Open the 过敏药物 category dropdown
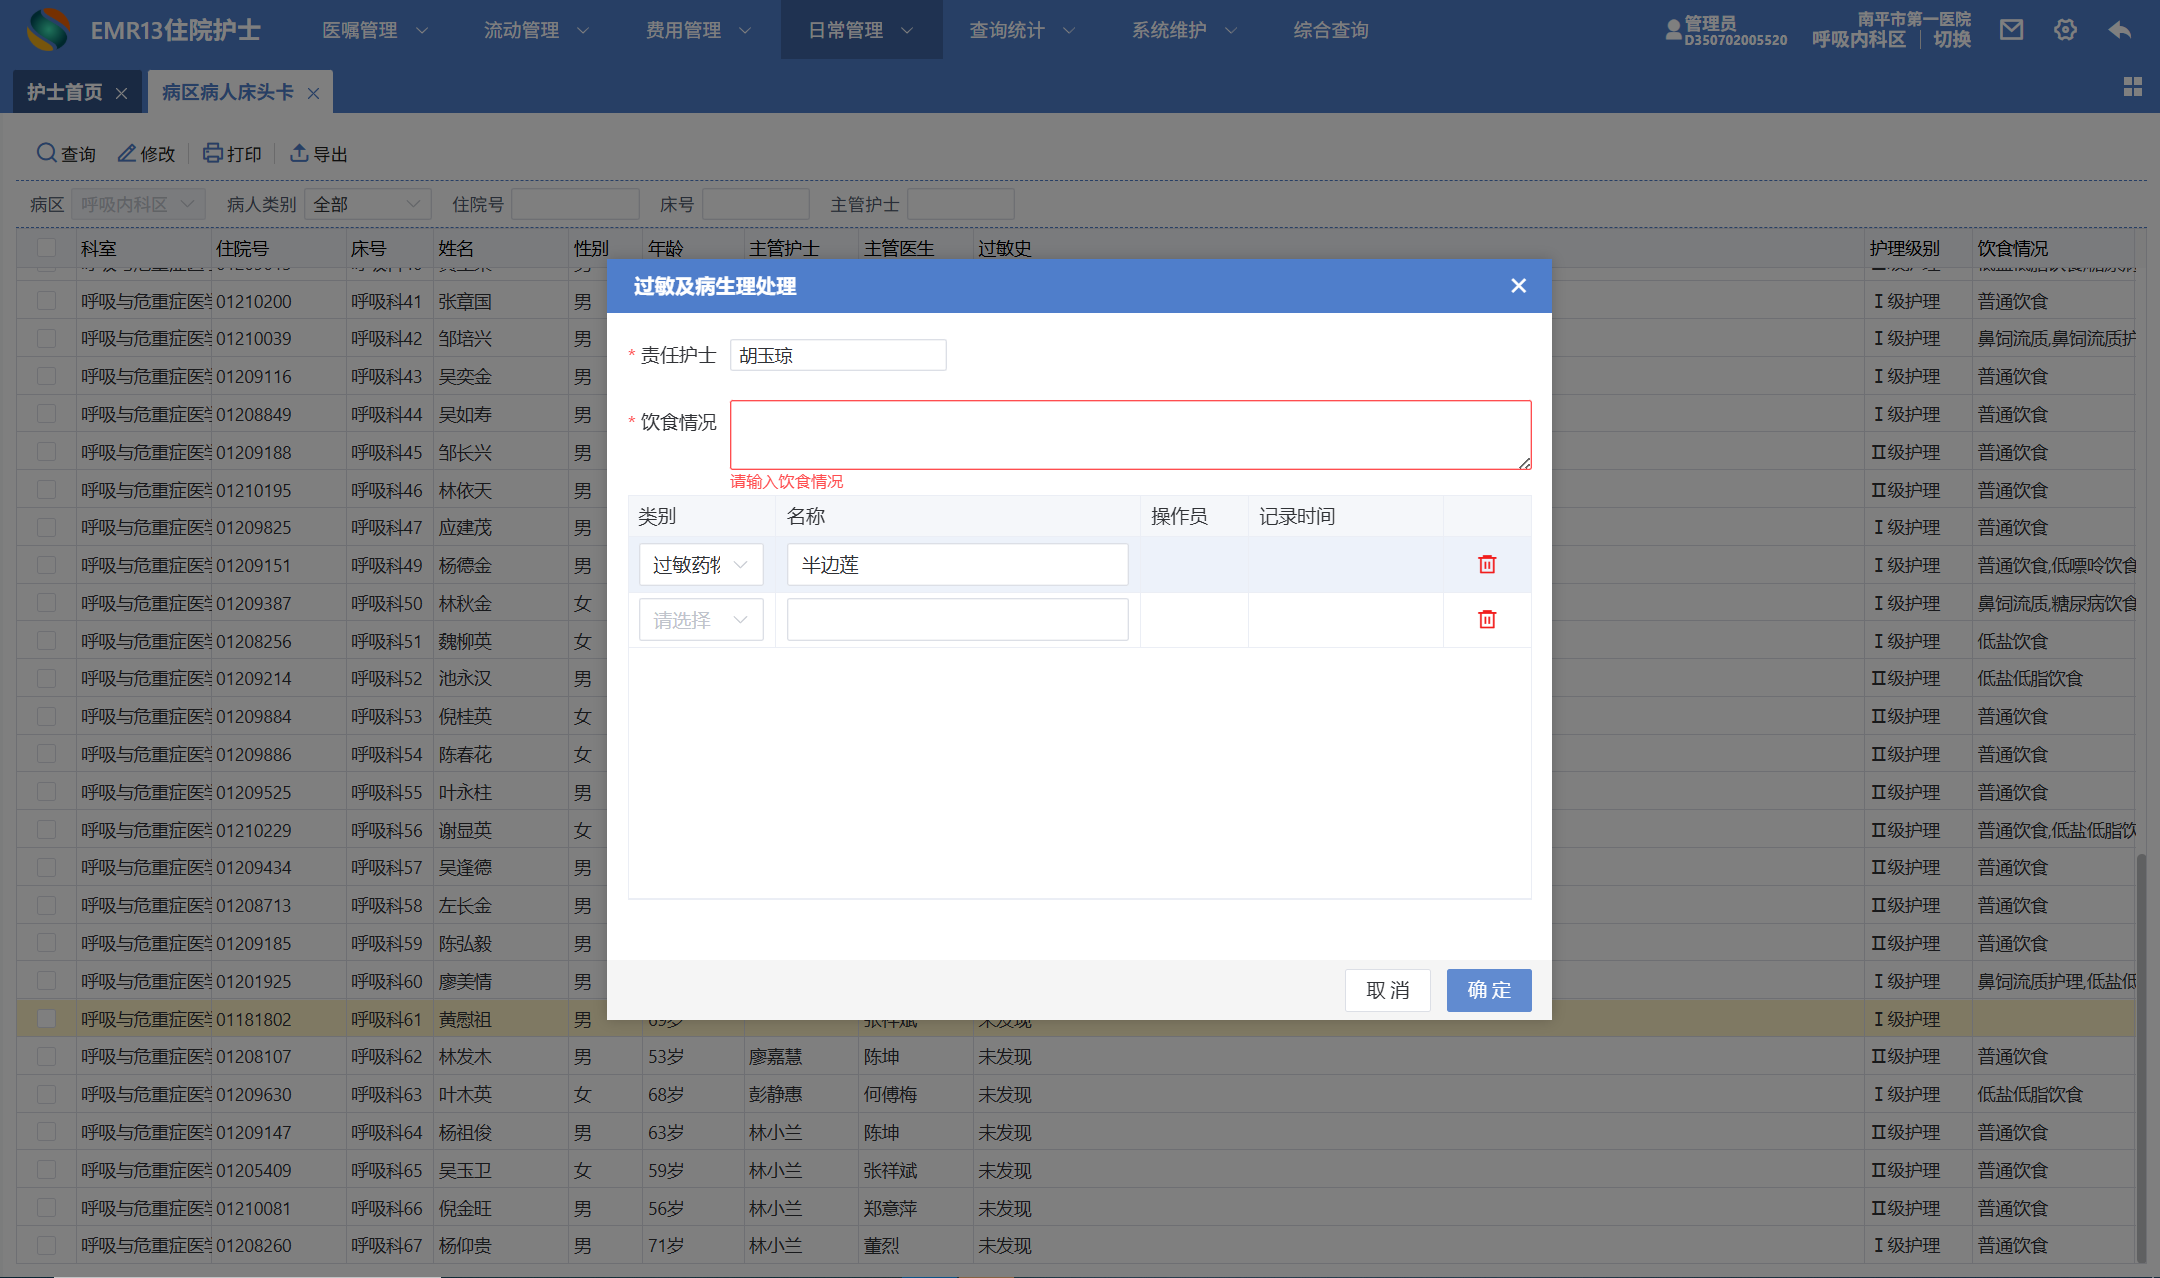 coord(701,565)
